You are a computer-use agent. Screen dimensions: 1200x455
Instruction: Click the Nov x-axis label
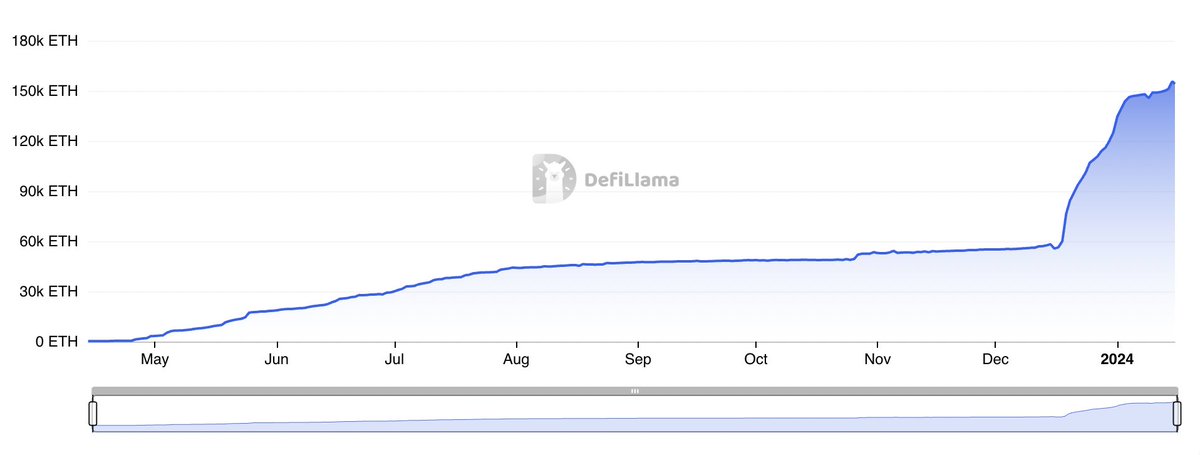[x=877, y=360]
